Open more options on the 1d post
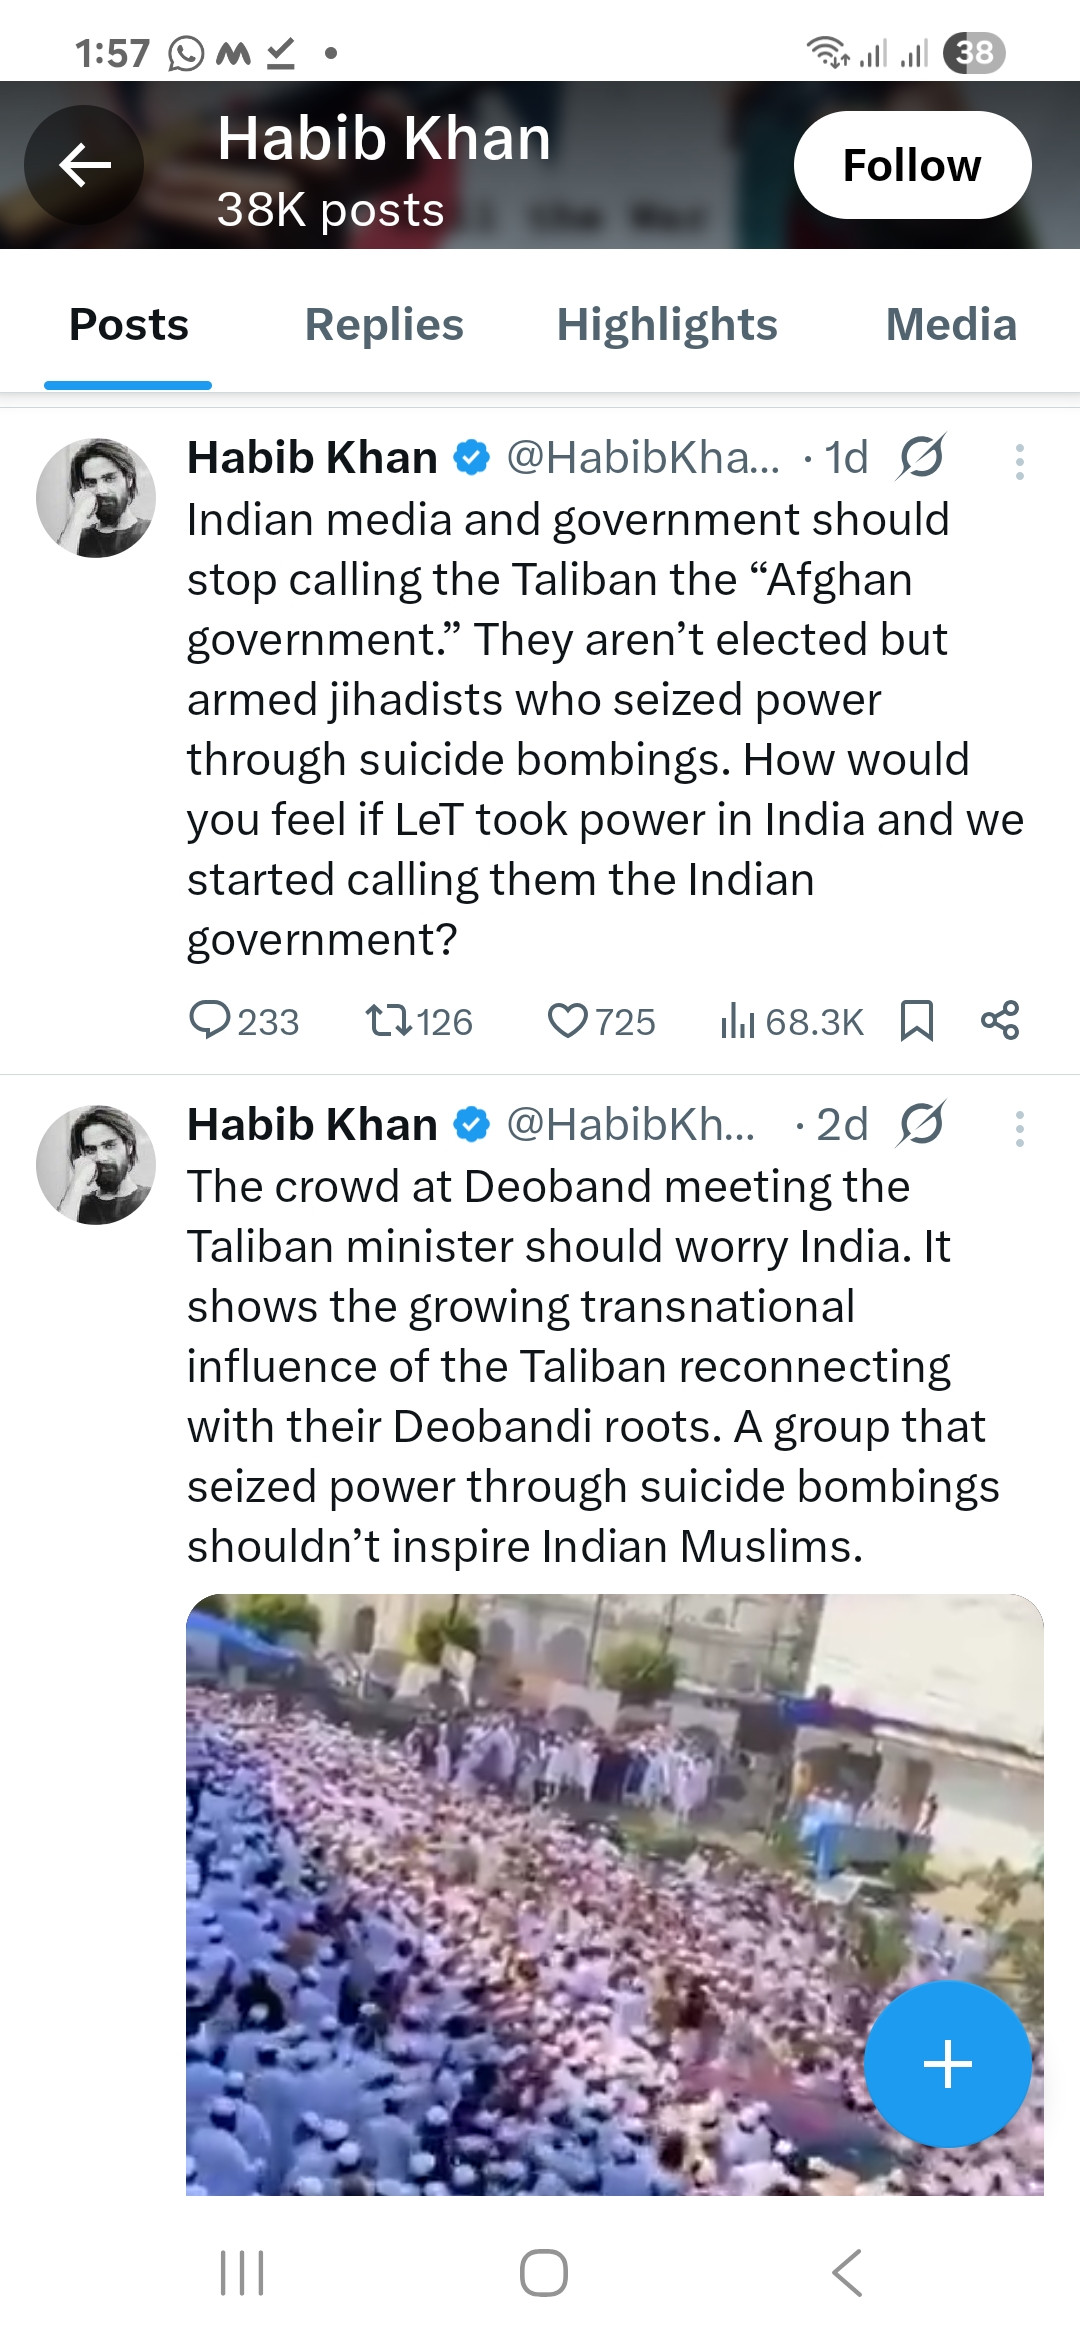 coord(1019,462)
